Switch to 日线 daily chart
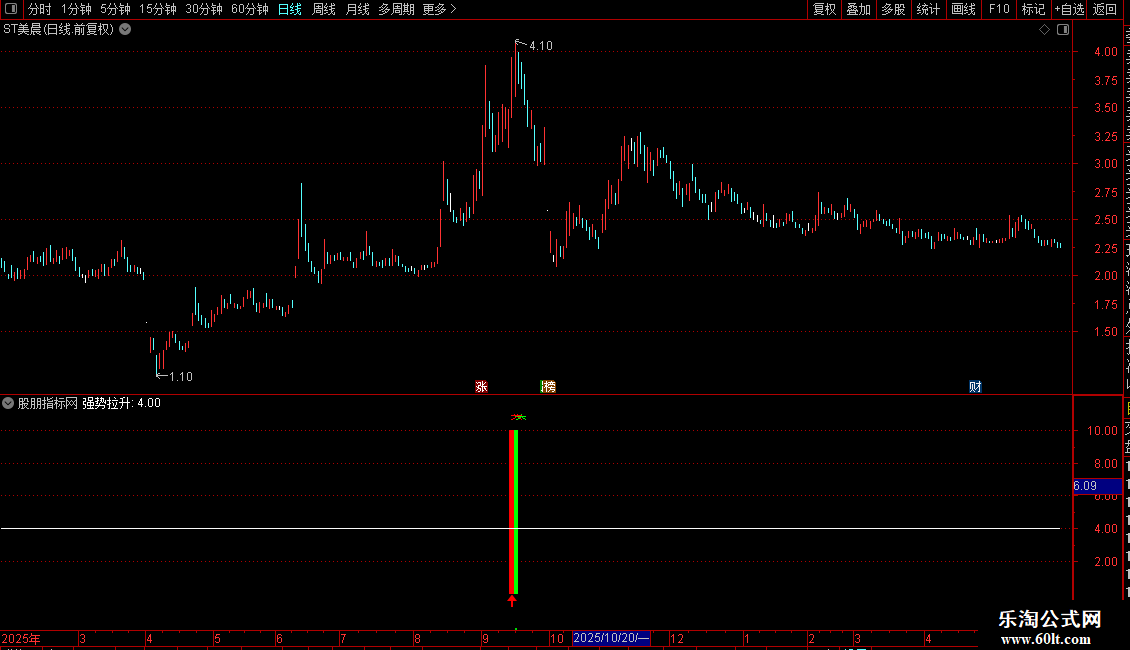The width and height of the screenshot is (1130, 650). 290,9
